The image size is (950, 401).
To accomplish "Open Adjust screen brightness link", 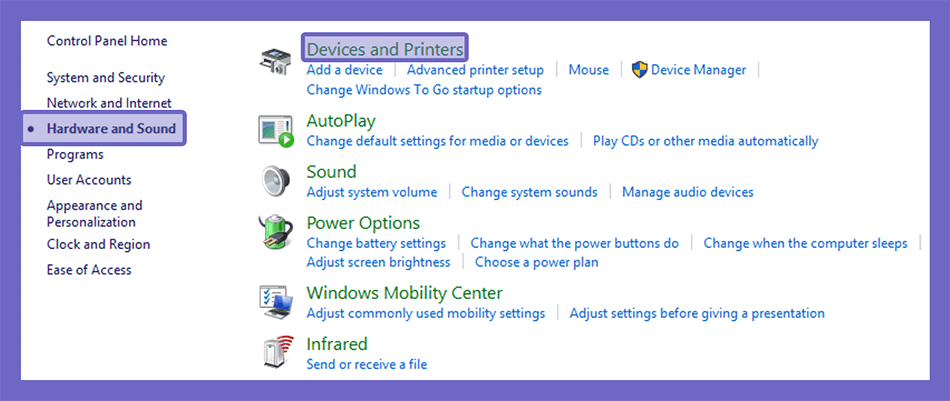I will coord(378,262).
